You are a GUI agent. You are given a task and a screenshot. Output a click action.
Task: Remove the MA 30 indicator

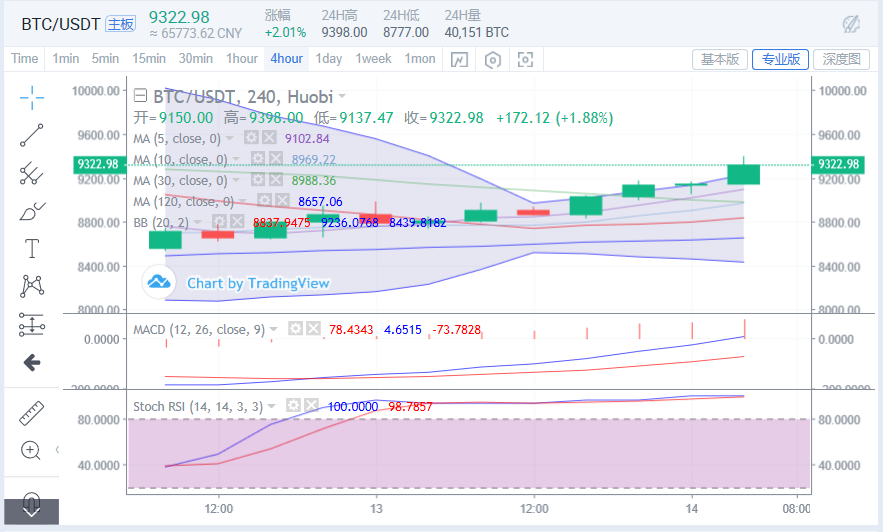(276, 180)
